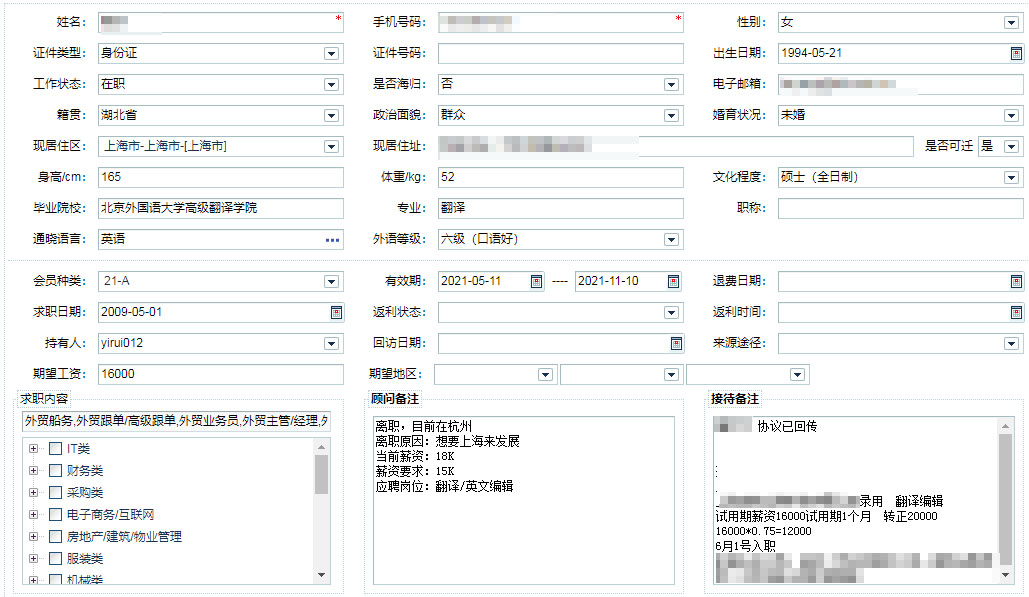Image resolution: width=1029 pixels, height=597 pixels.
Task: Check the 房地产/建筑/物业管理 checkbox
Action: tap(56, 537)
